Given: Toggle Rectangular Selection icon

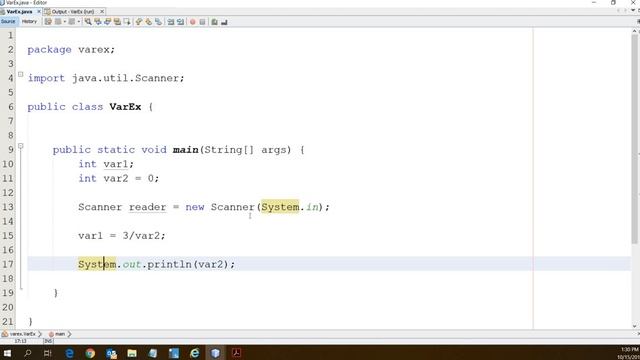Looking at the screenshot, I should coord(127,22).
